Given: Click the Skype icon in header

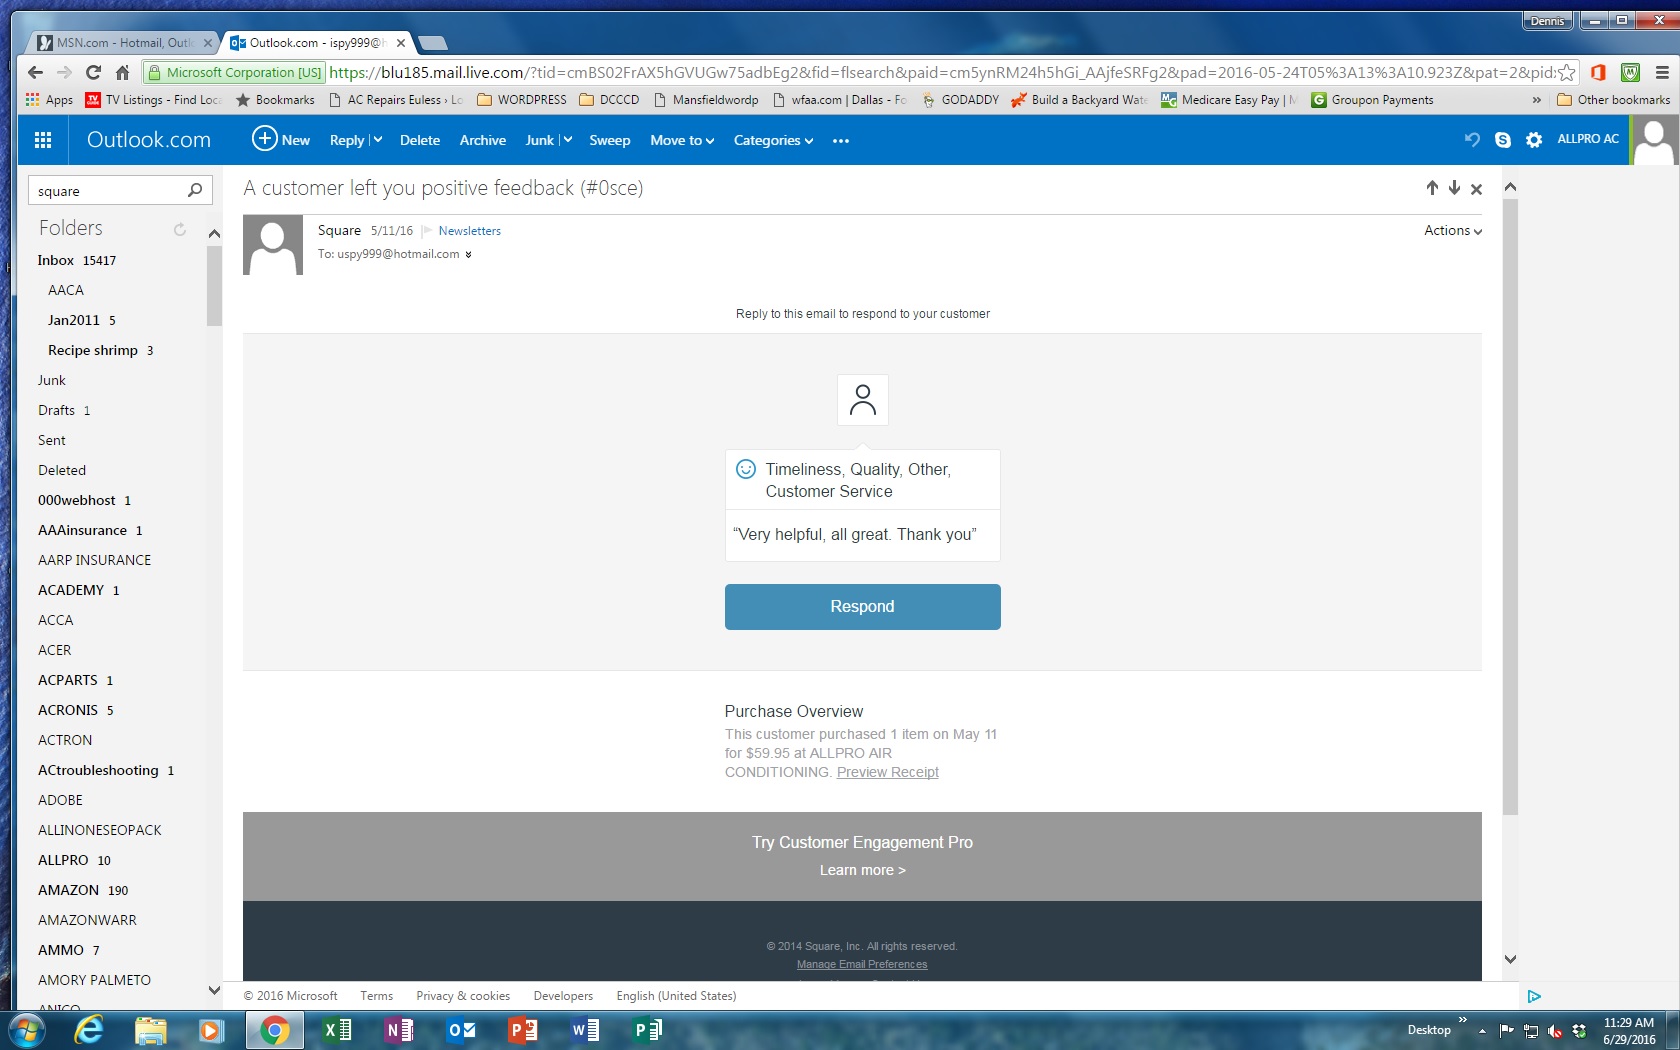Looking at the screenshot, I should pos(1502,140).
